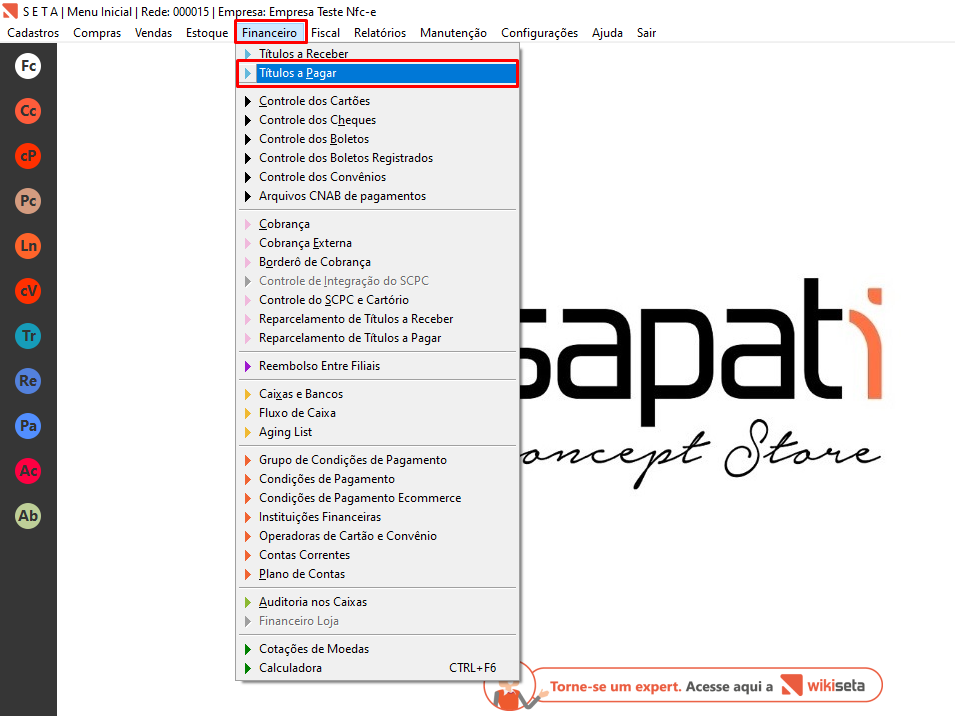Open the Estoque menu

(206, 33)
